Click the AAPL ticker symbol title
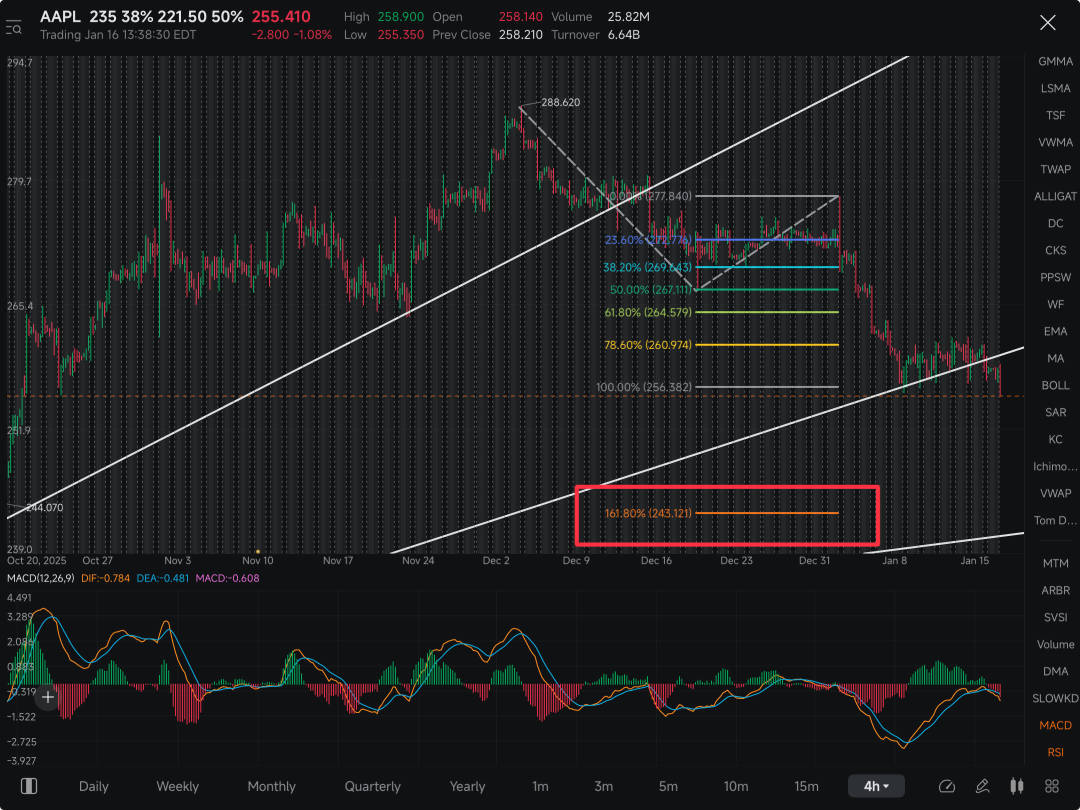Screen dimensions: 1080x810 point(60,17)
